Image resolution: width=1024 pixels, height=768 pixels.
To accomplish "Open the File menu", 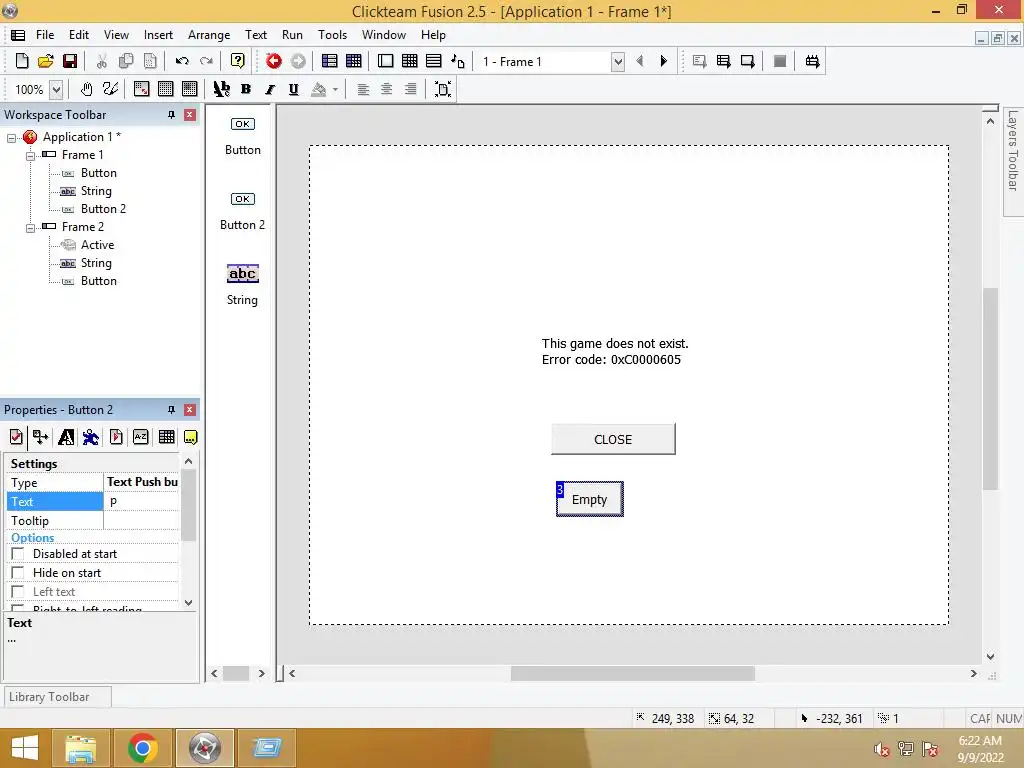I will pos(45,35).
